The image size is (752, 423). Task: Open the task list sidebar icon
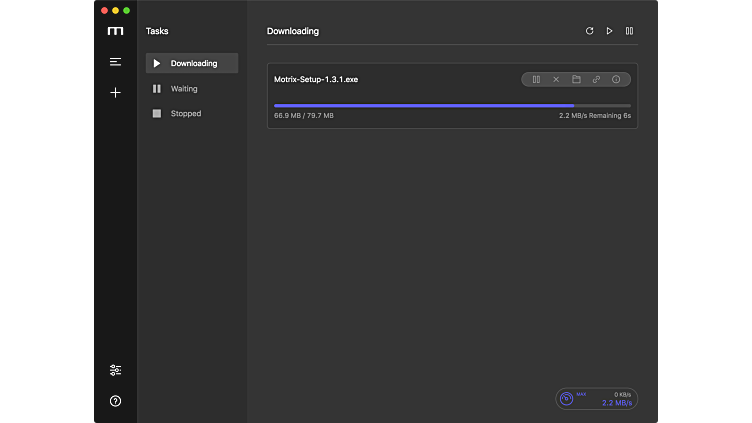(x=115, y=62)
